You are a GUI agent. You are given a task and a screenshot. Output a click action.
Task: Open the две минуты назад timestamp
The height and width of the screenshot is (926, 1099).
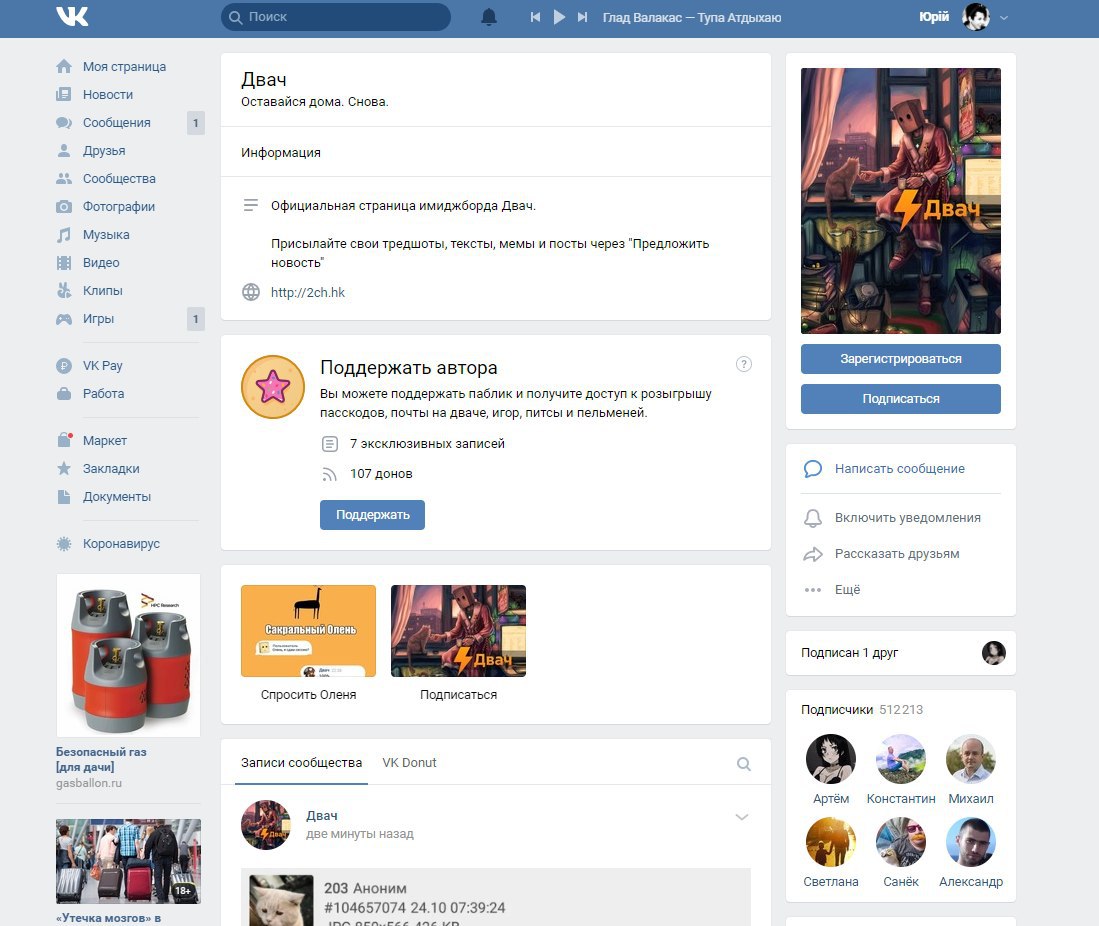click(x=360, y=834)
